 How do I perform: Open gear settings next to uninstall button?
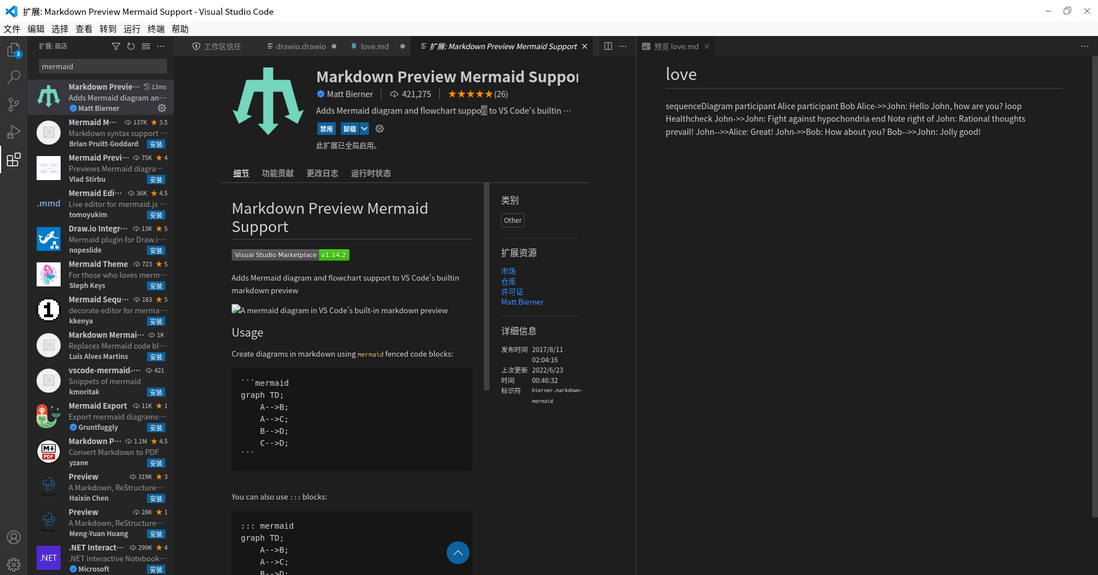(x=380, y=129)
